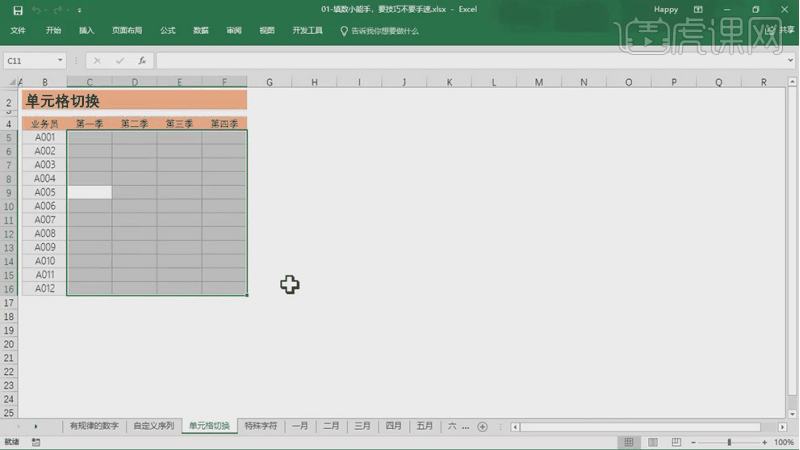This screenshot has width=800, height=450.
Task: Open the 四月 sheet tab
Action: pos(393,426)
